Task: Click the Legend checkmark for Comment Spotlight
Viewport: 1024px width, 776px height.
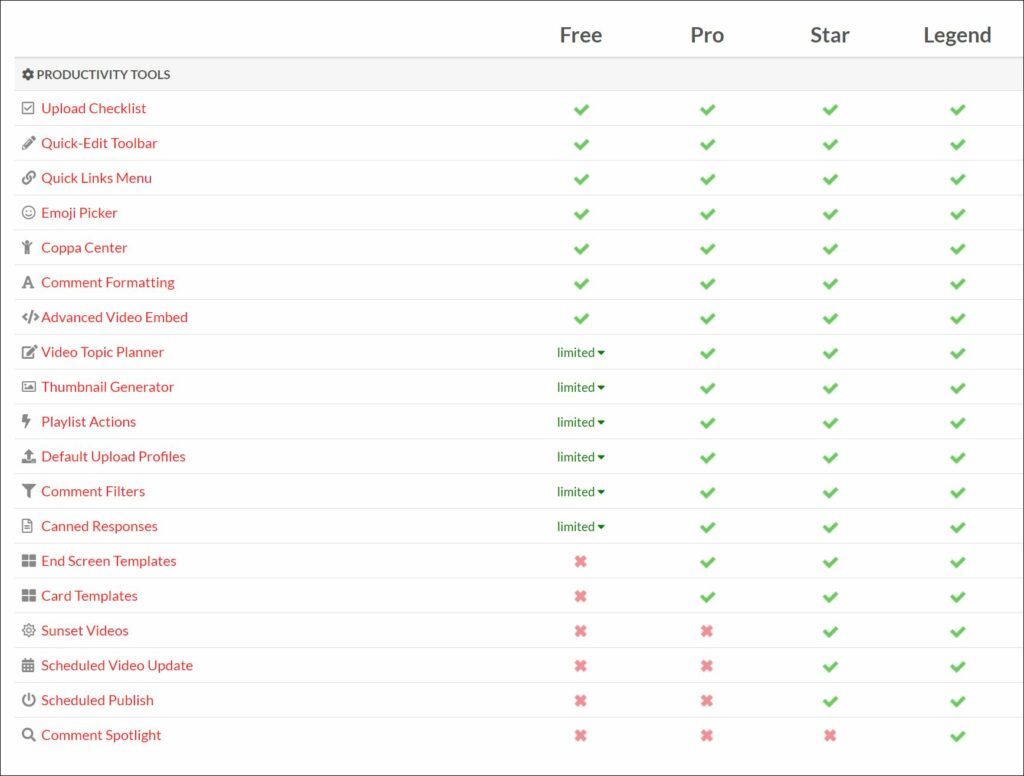Action: [x=957, y=736]
